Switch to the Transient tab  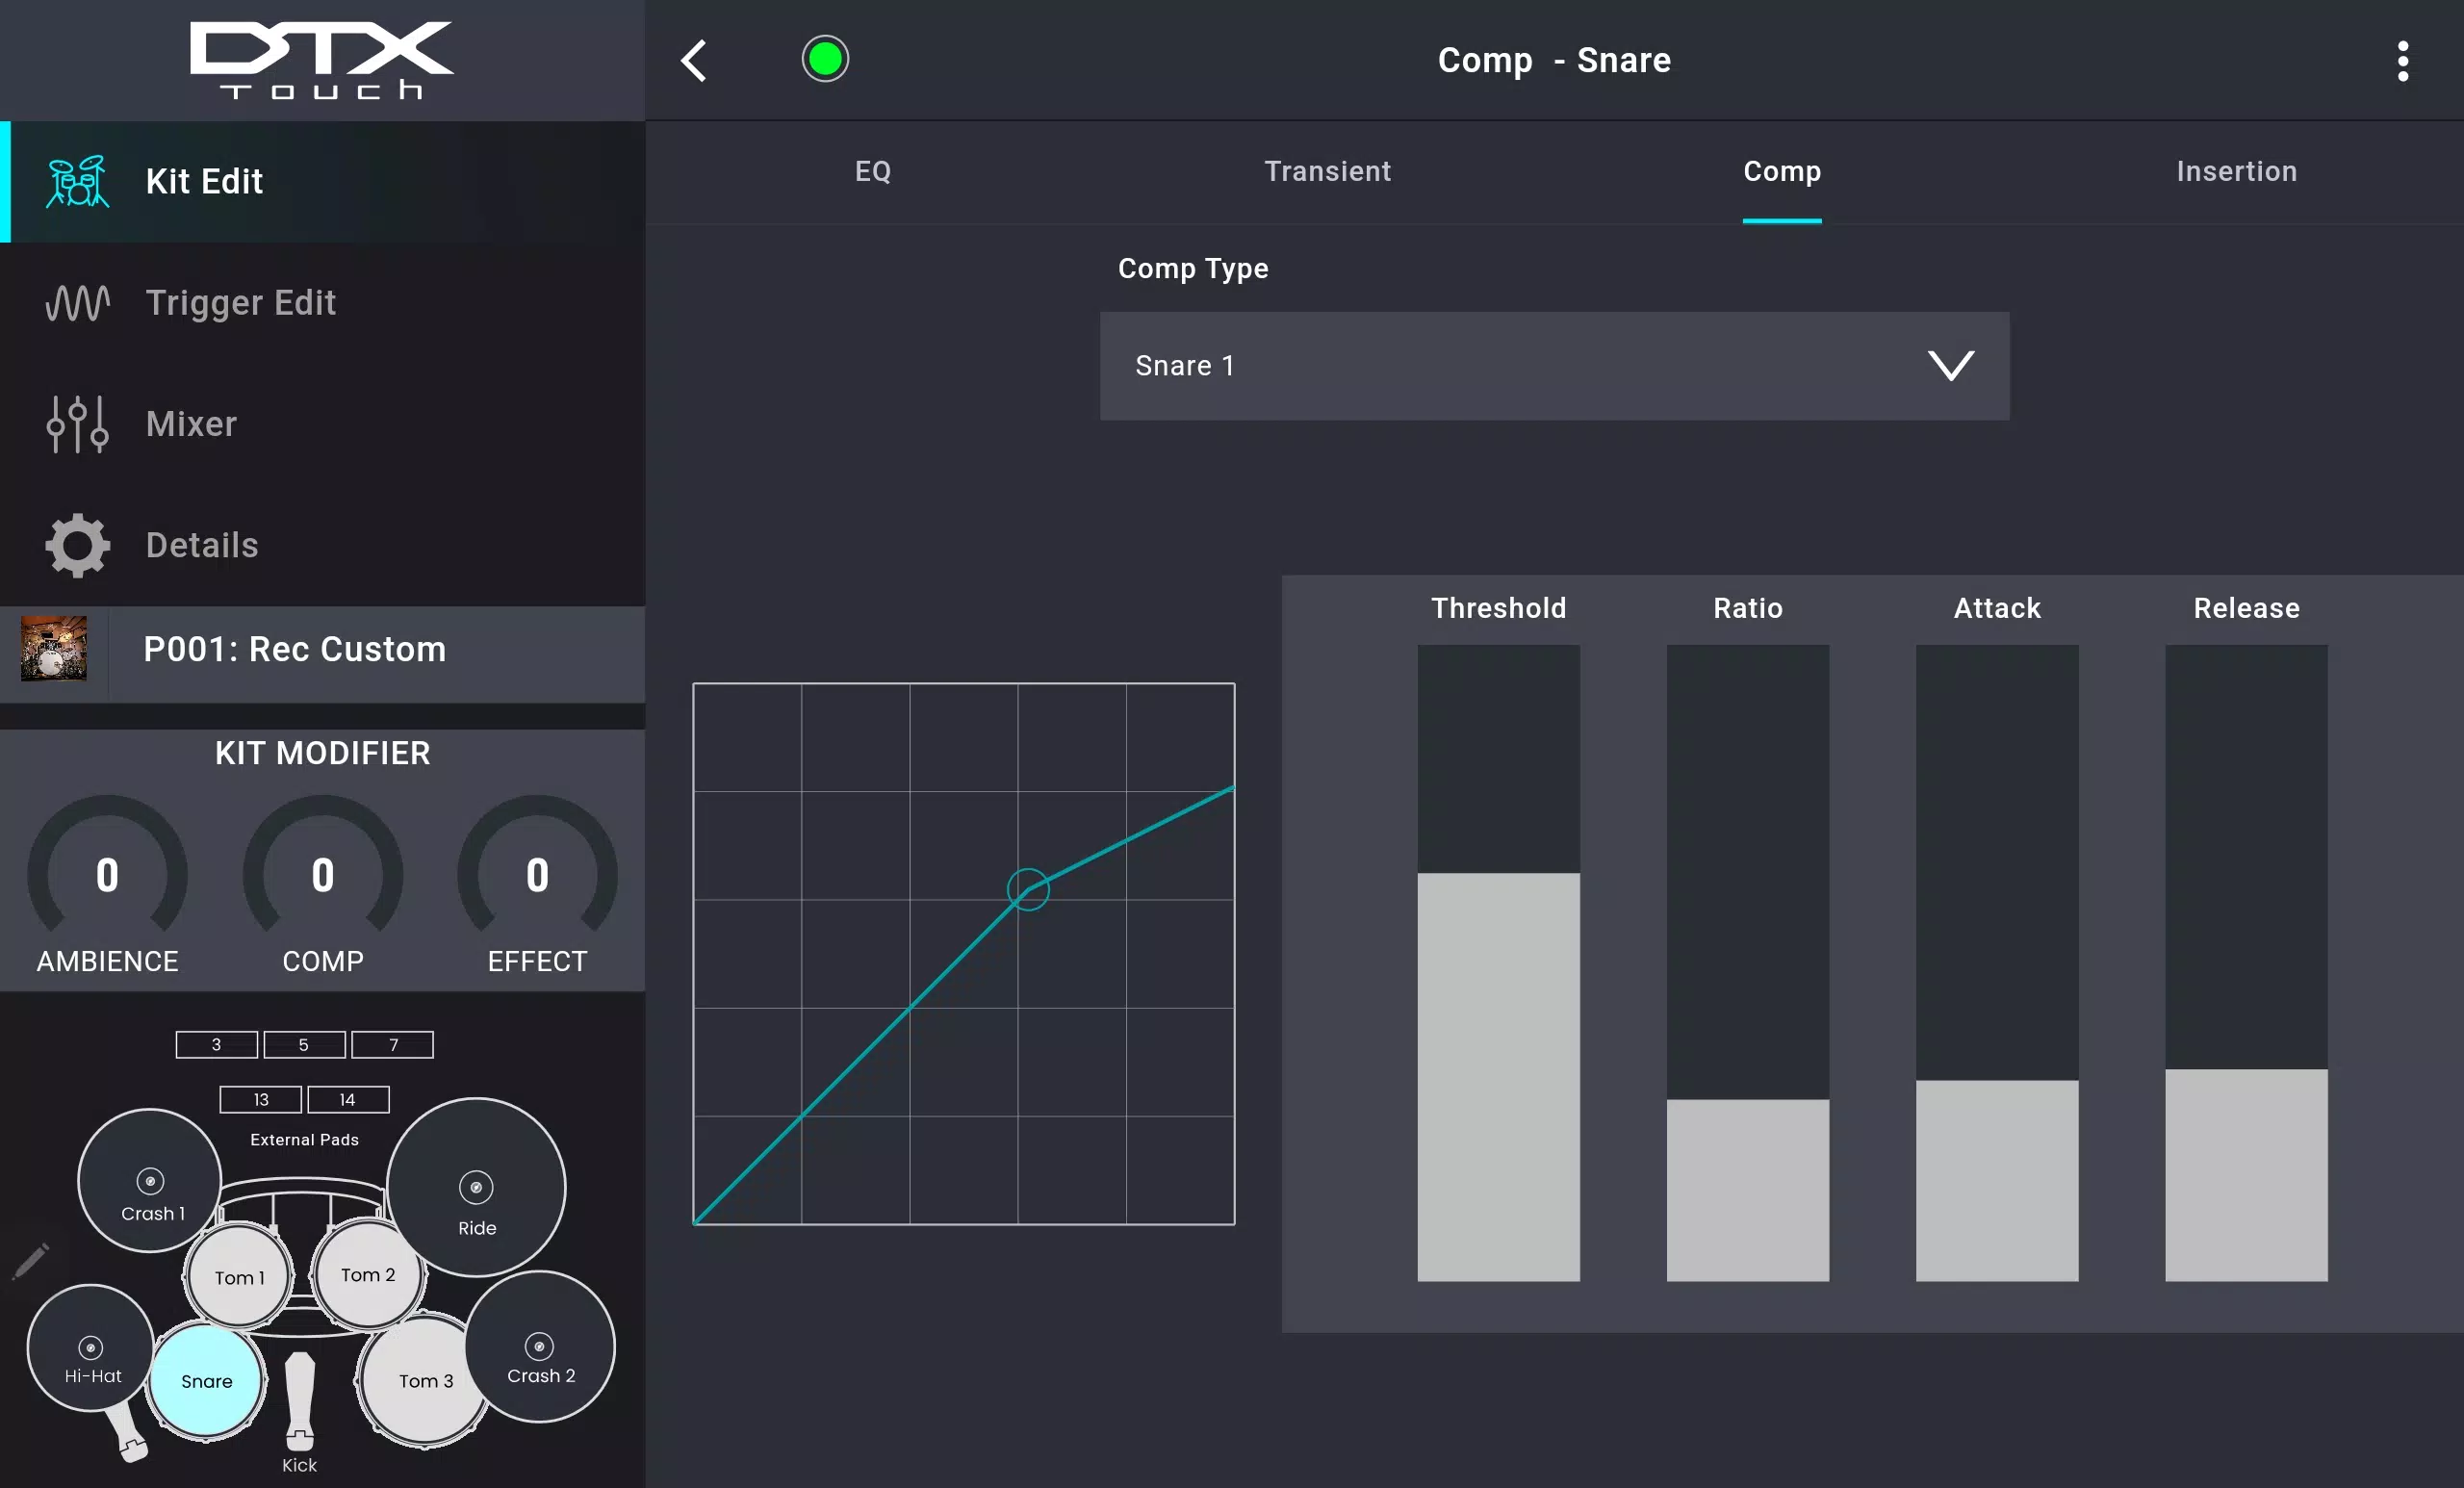tap(1327, 171)
